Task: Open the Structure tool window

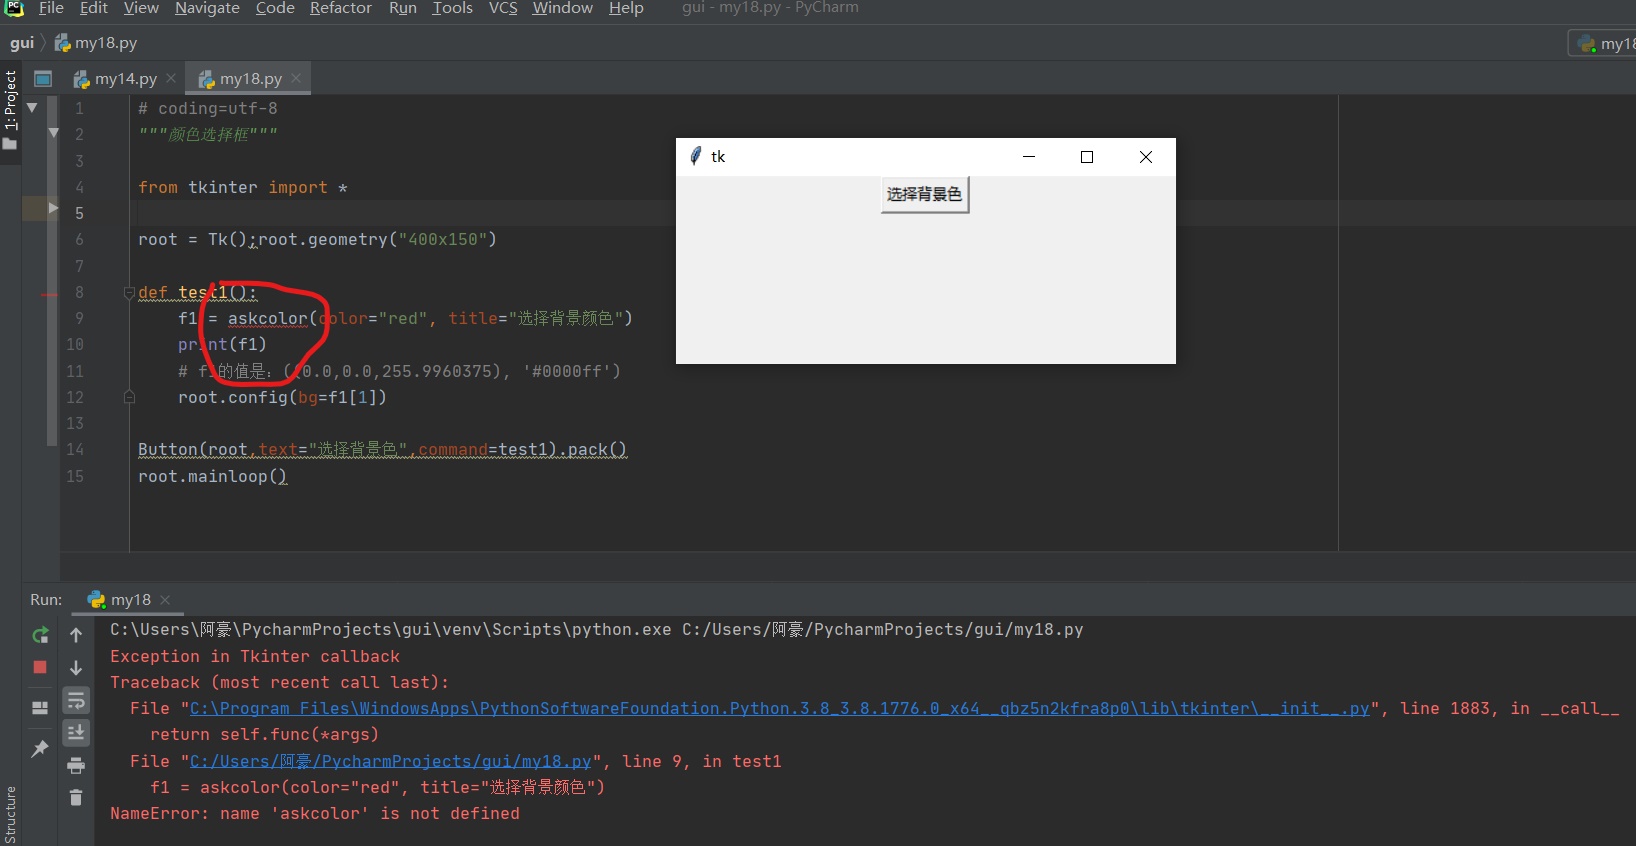Action: click(10, 815)
